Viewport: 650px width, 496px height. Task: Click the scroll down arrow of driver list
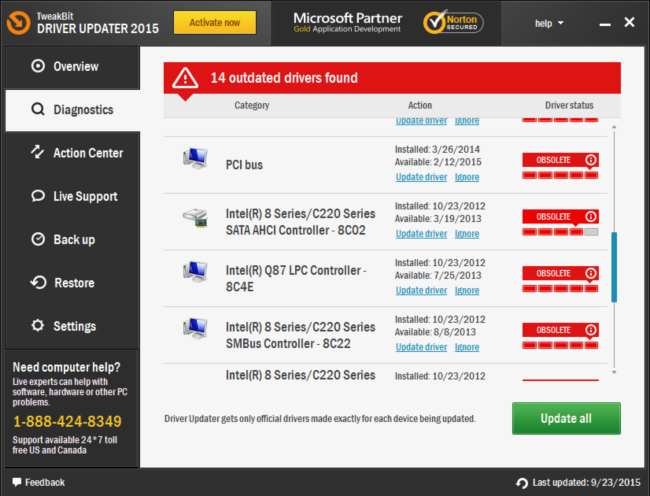[x=614, y=372]
